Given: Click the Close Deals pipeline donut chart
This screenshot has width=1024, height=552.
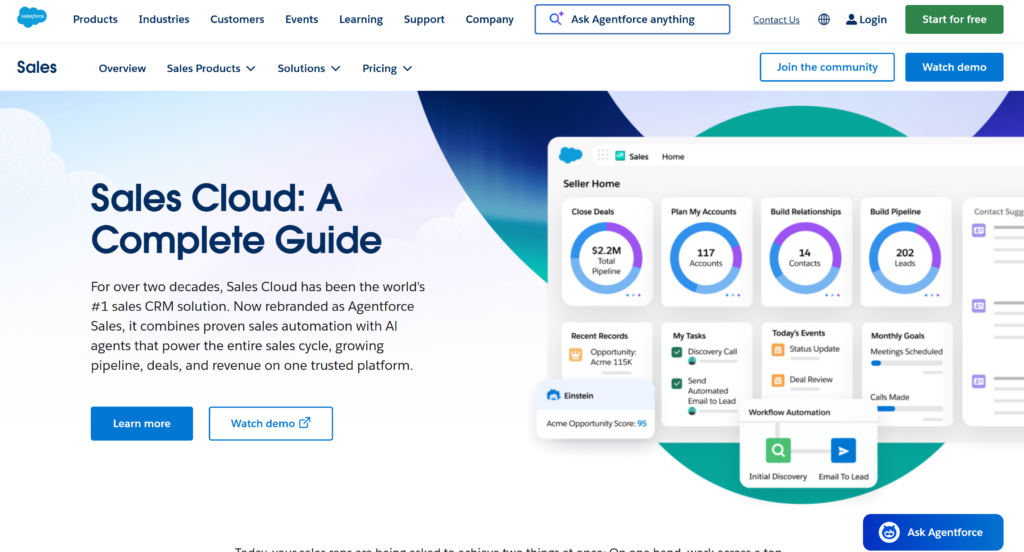Looking at the screenshot, I should (x=606, y=258).
